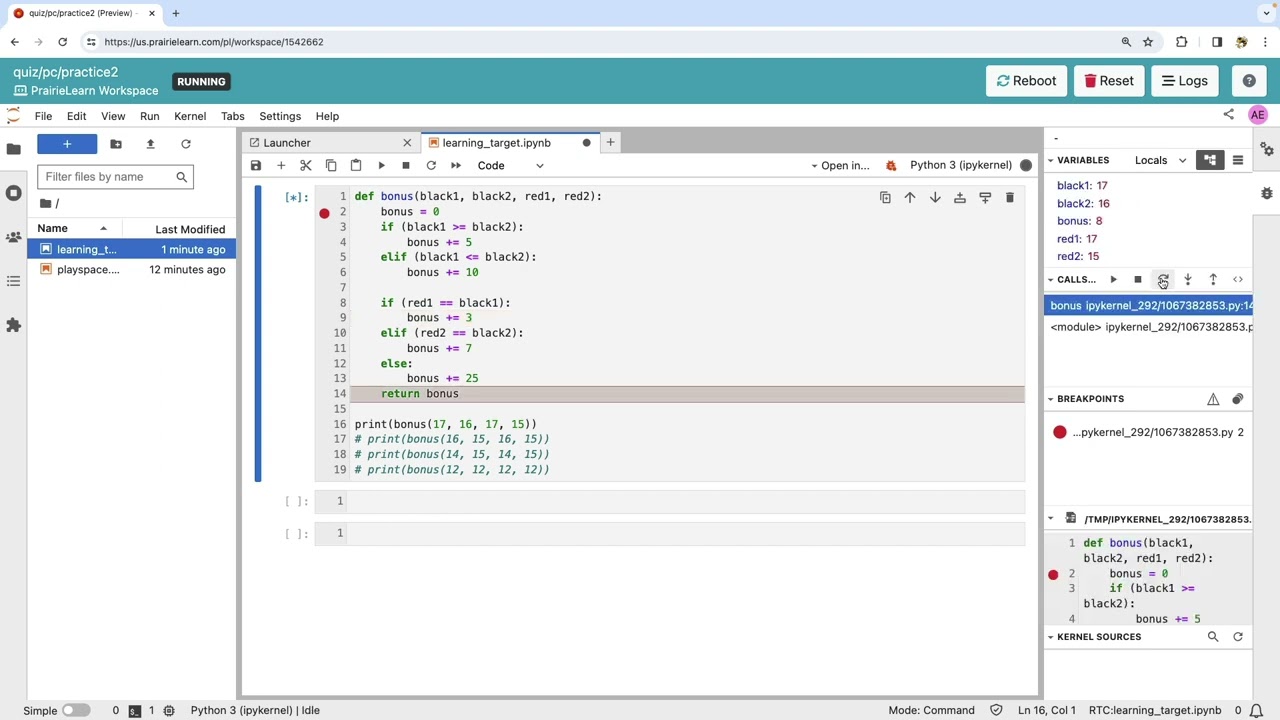Expand the Kernel Sources section
Viewport: 1280px width, 720px height.
pyautogui.click(x=1051, y=637)
